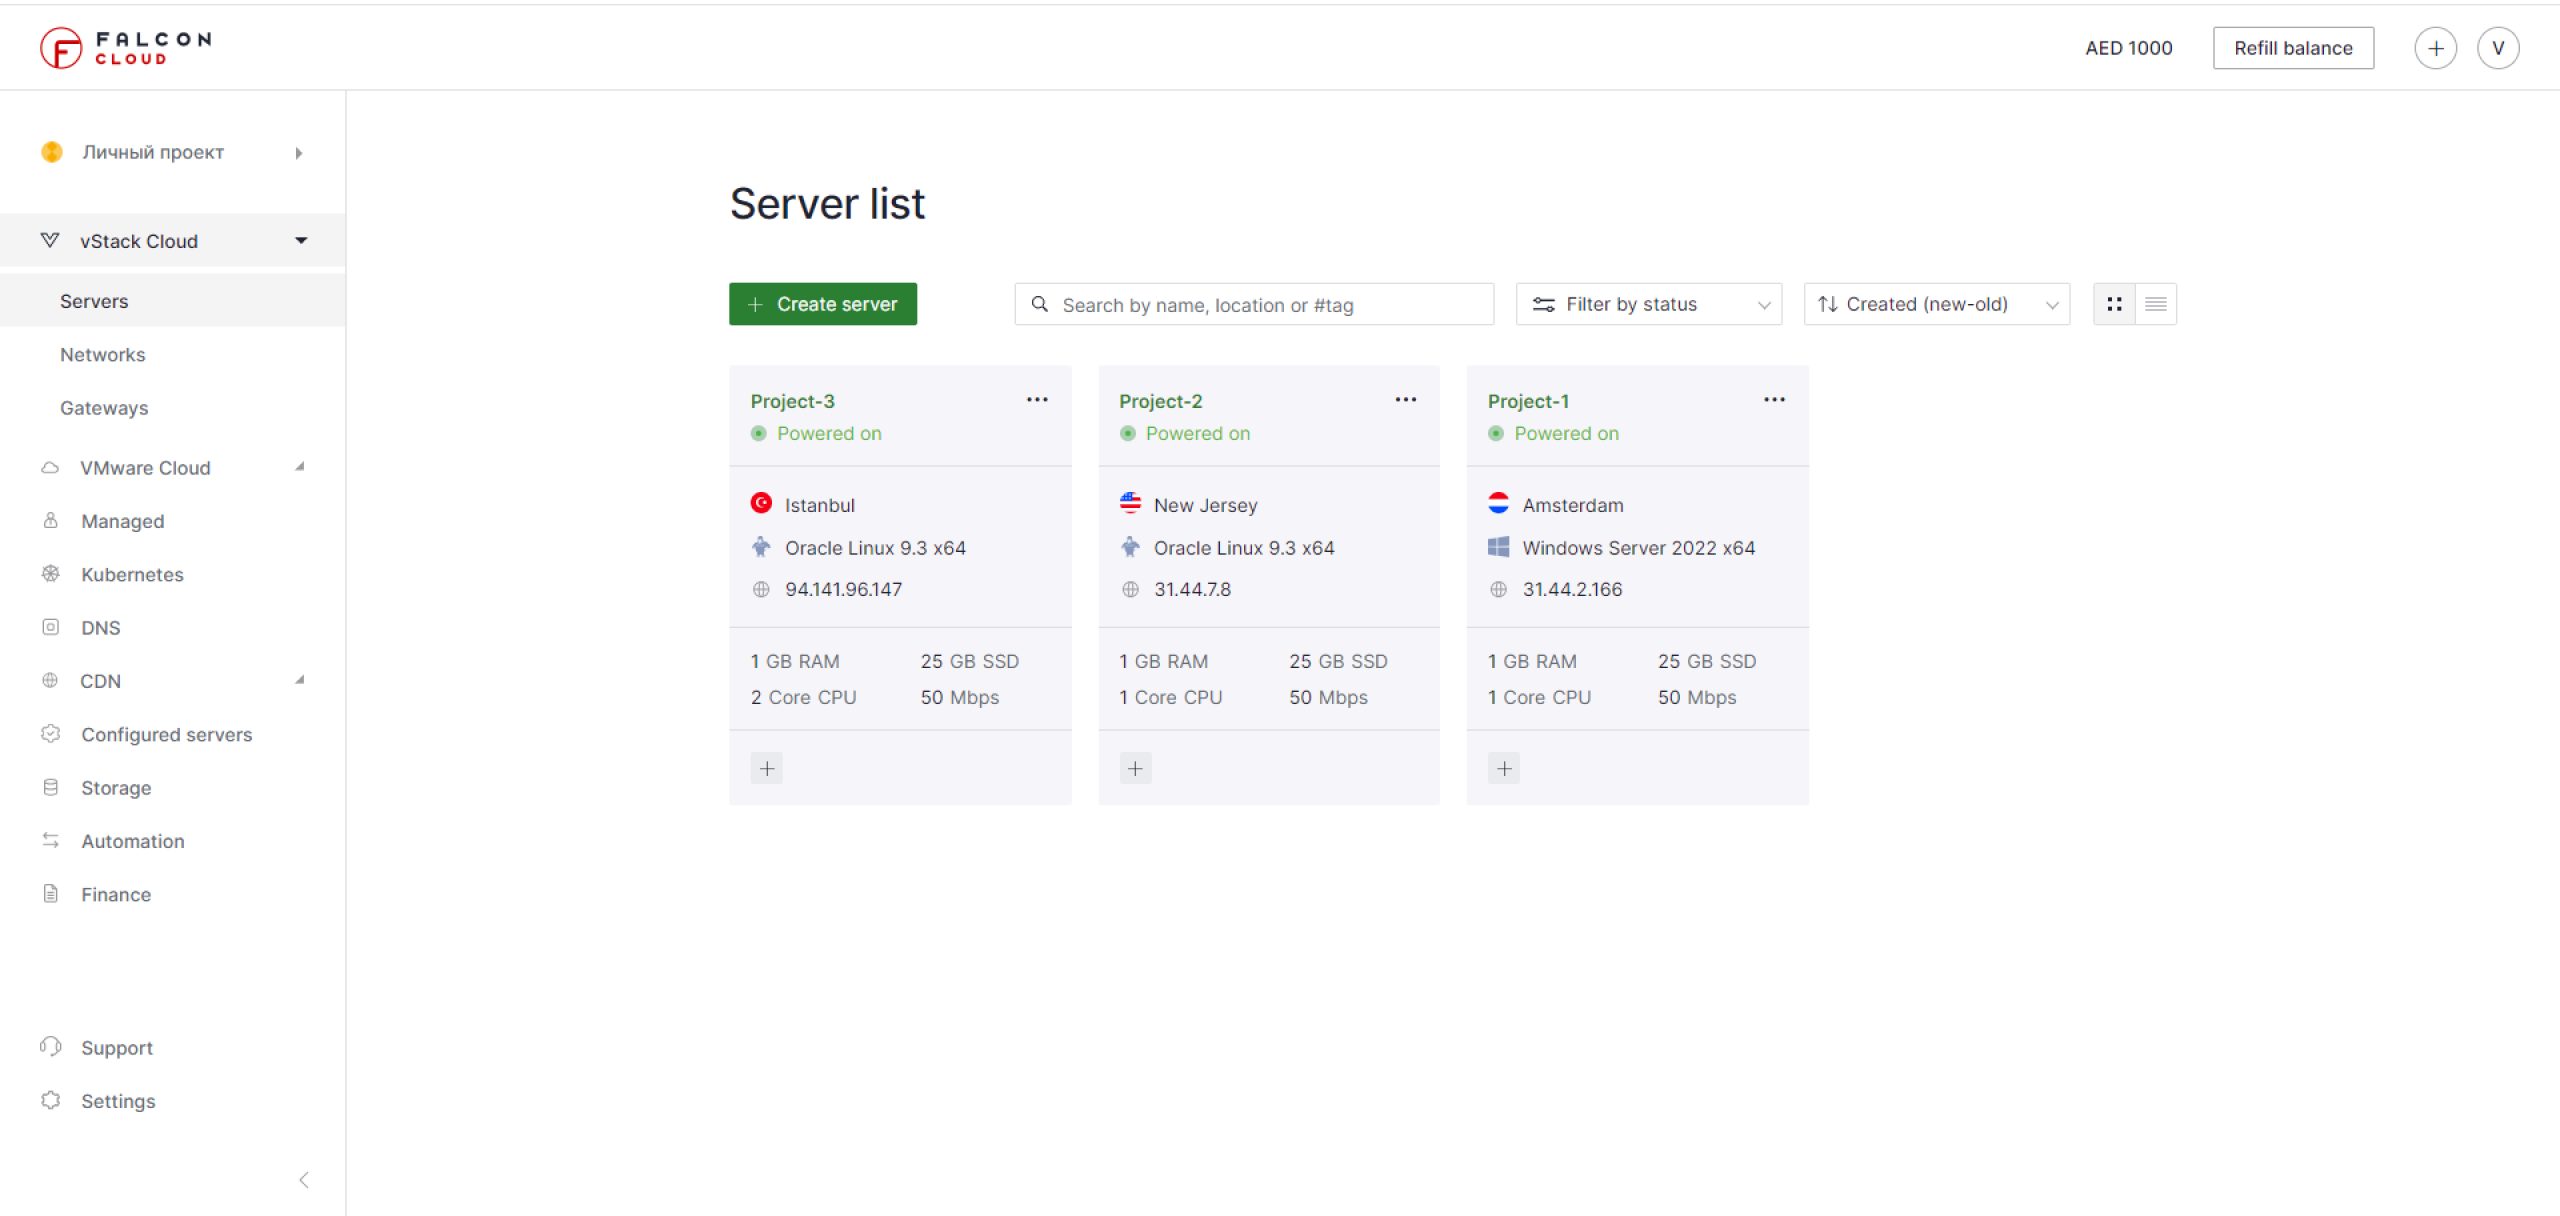Click the Refill balance button
Image resolution: width=2560 pixels, height=1216 pixels.
point(2293,48)
